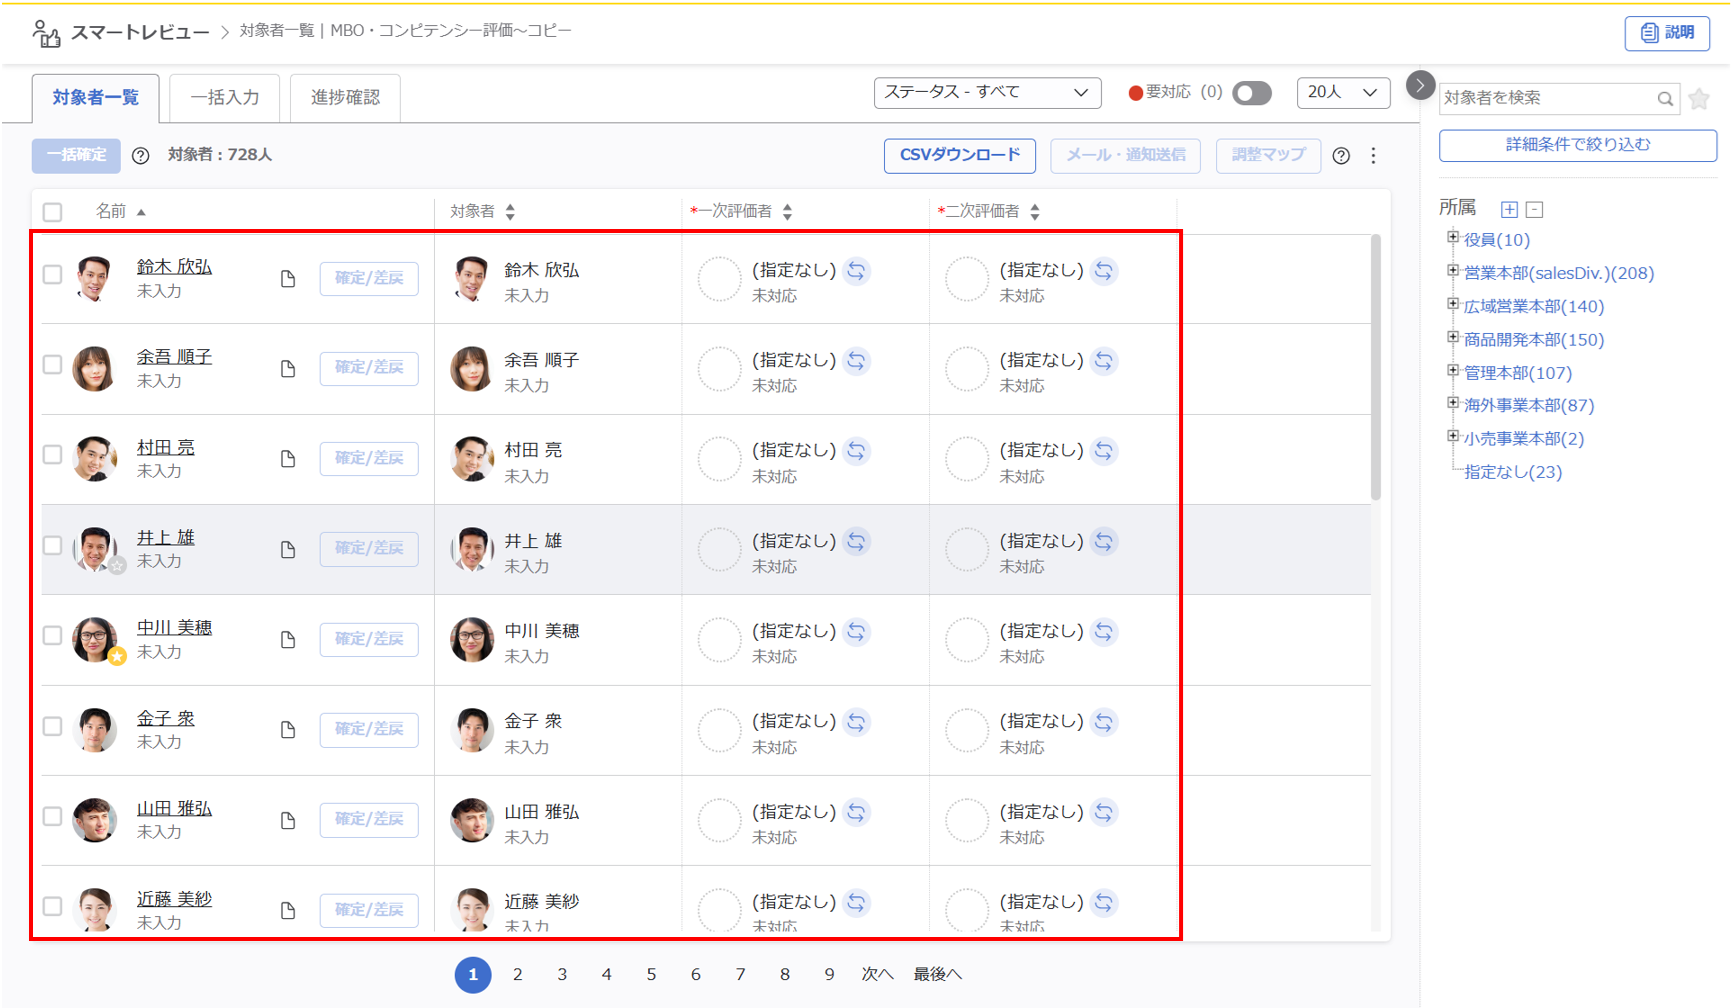Open document icon for 鈴木 欣弘

(288, 278)
